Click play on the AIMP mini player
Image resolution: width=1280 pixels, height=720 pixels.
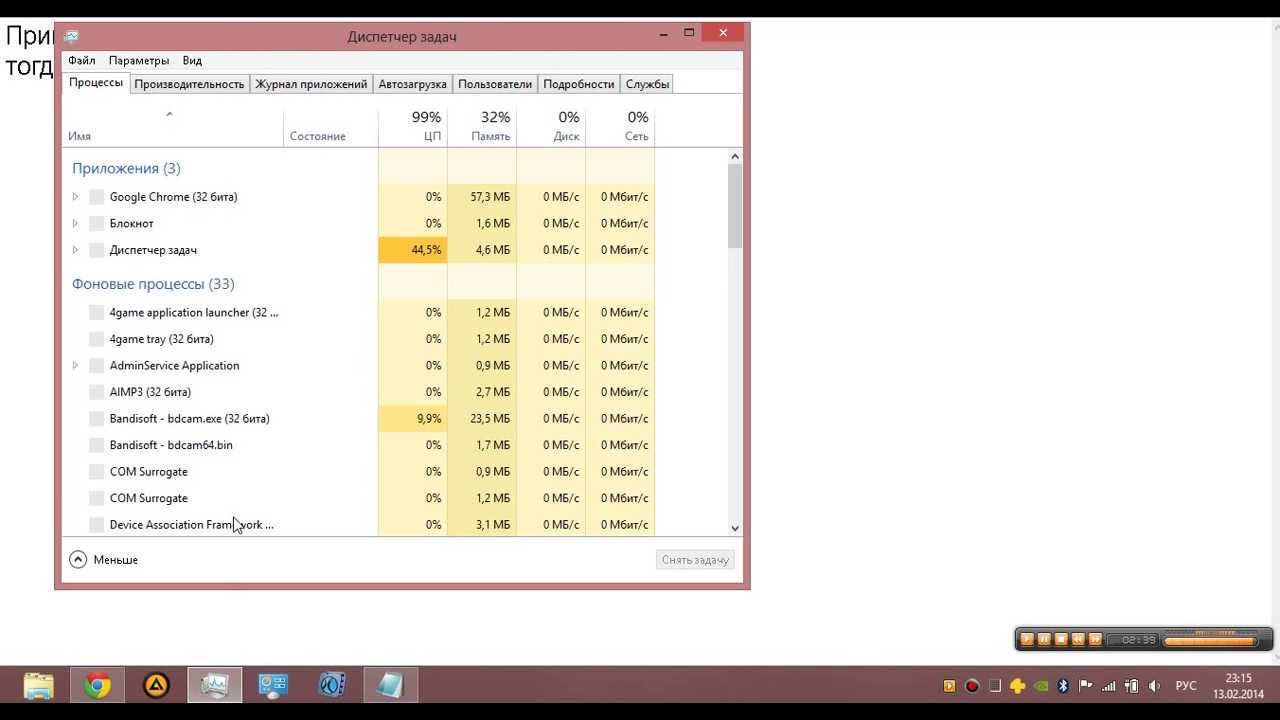(1027, 639)
